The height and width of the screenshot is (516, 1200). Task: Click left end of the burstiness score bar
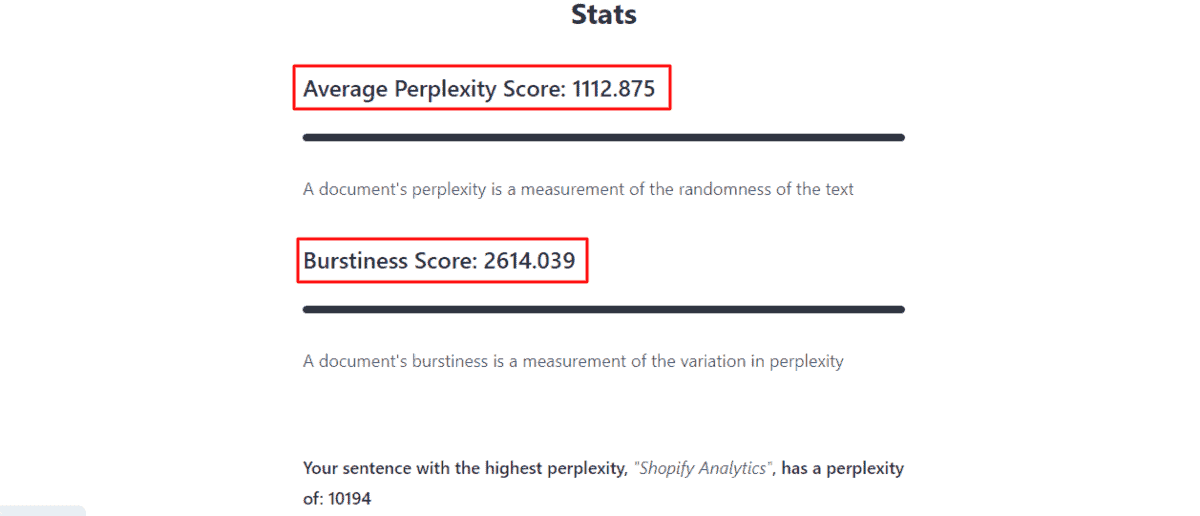[x=309, y=310]
